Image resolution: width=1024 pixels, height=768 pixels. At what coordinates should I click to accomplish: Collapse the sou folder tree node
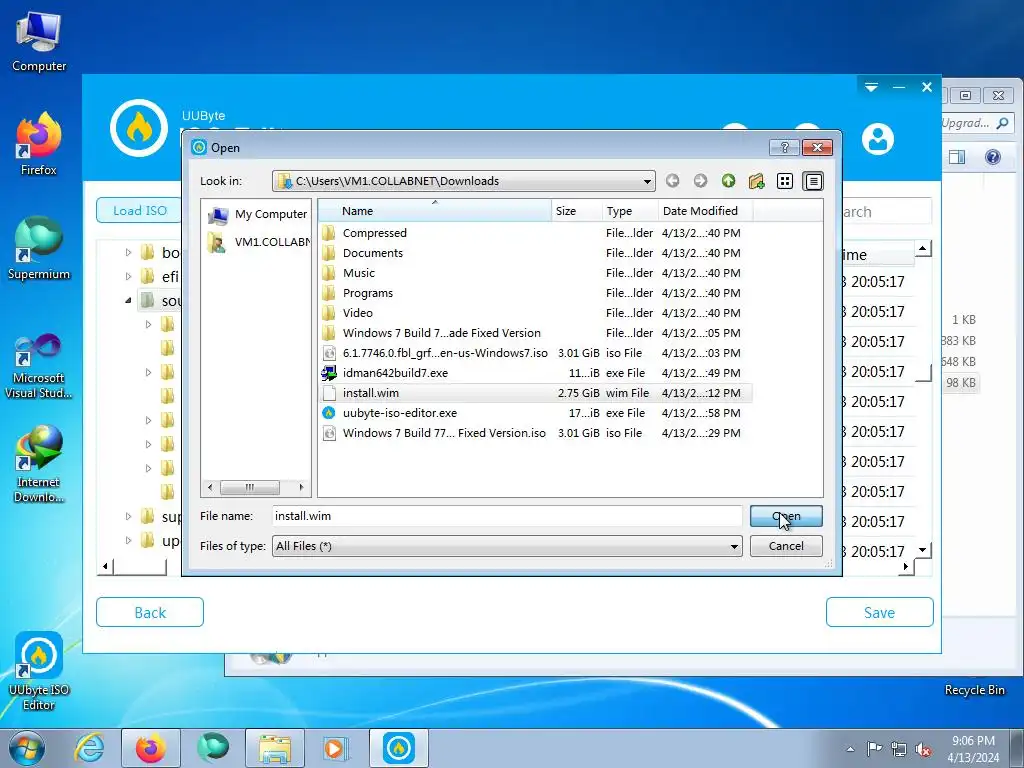[128, 300]
